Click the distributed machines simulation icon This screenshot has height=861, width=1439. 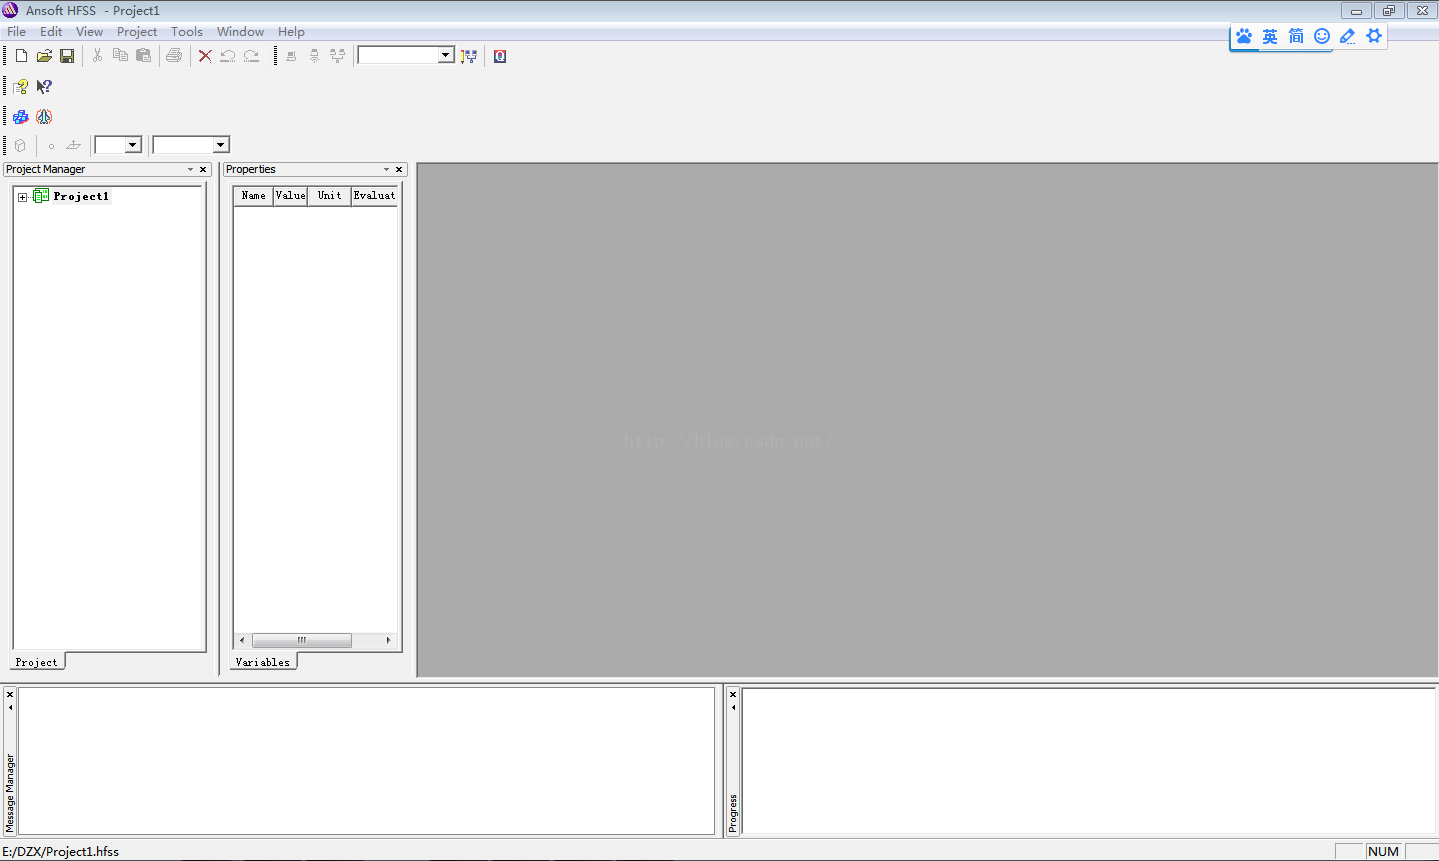coord(338,56)
